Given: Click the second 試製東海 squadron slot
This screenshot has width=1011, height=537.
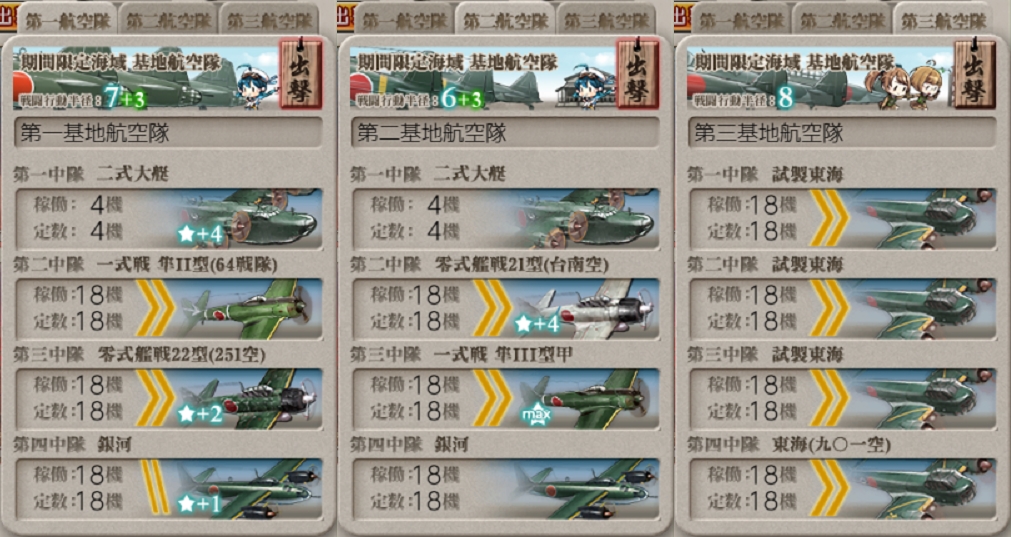Looking at the screenshot, I should tap(843, 309).
